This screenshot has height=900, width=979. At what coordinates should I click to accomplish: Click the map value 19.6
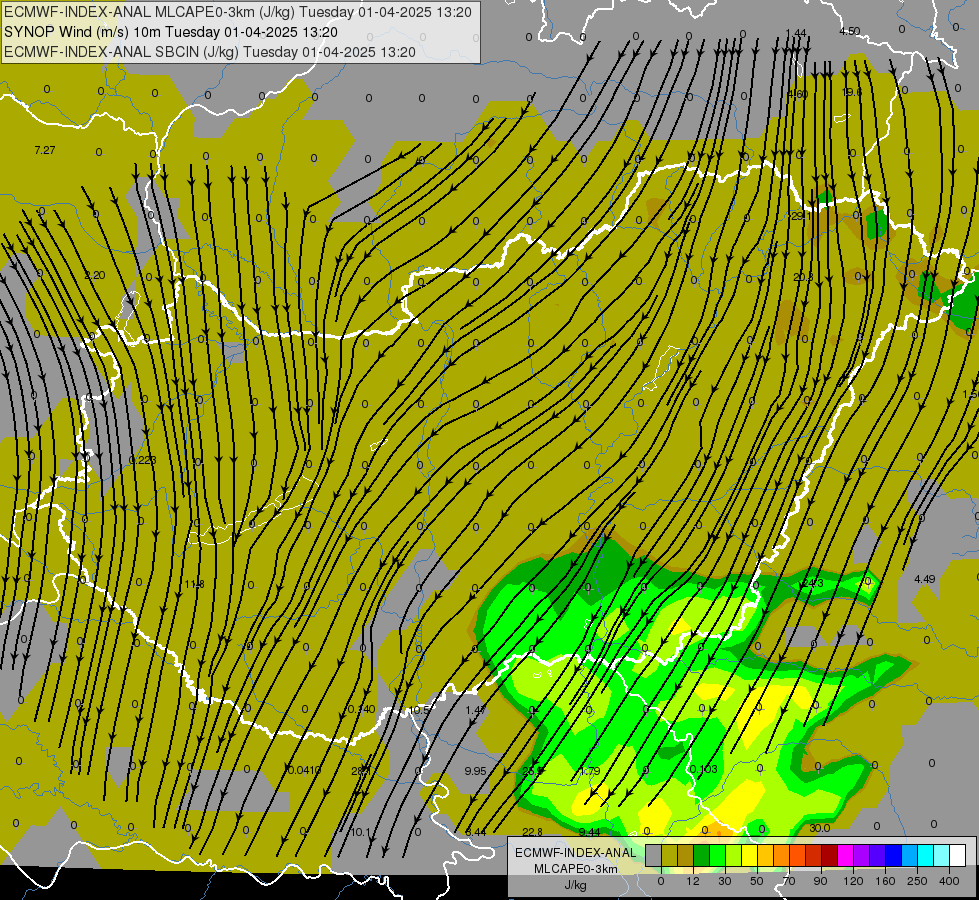(x=851, y=92)
